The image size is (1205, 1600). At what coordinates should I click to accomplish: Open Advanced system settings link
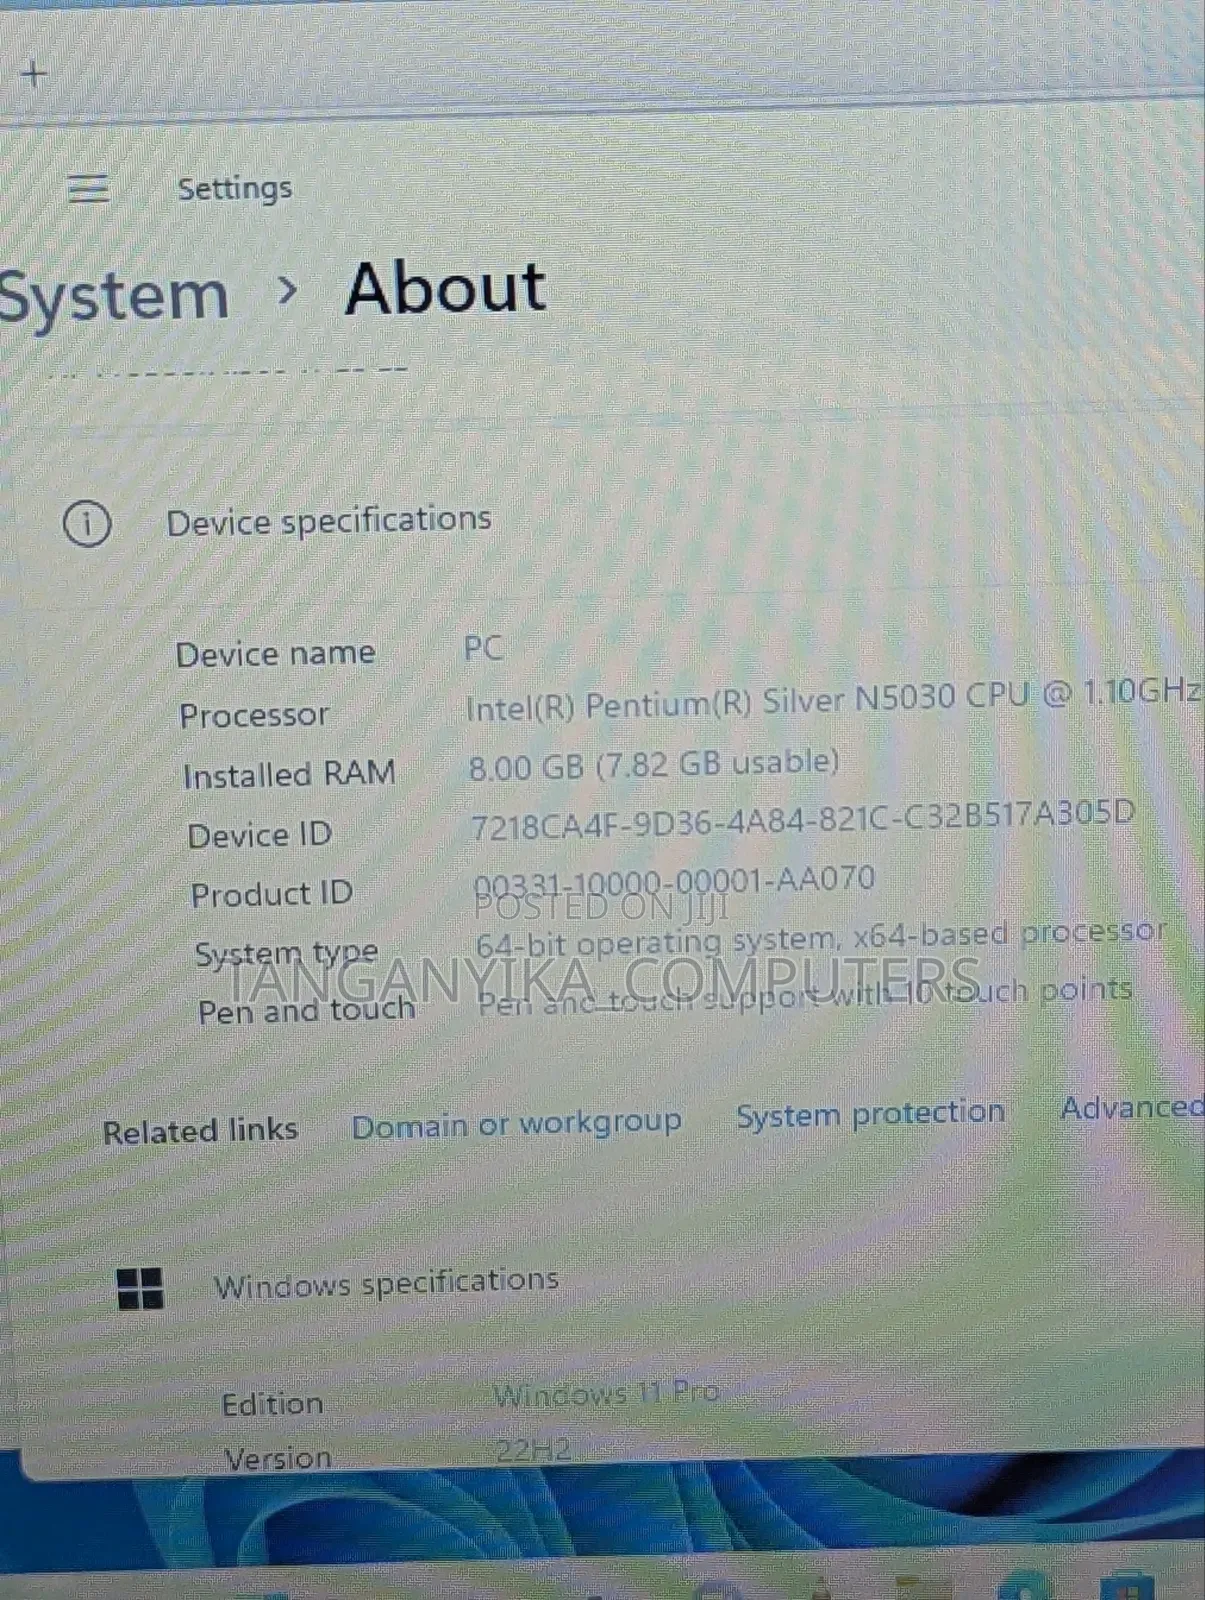tap(1132, 1107)
